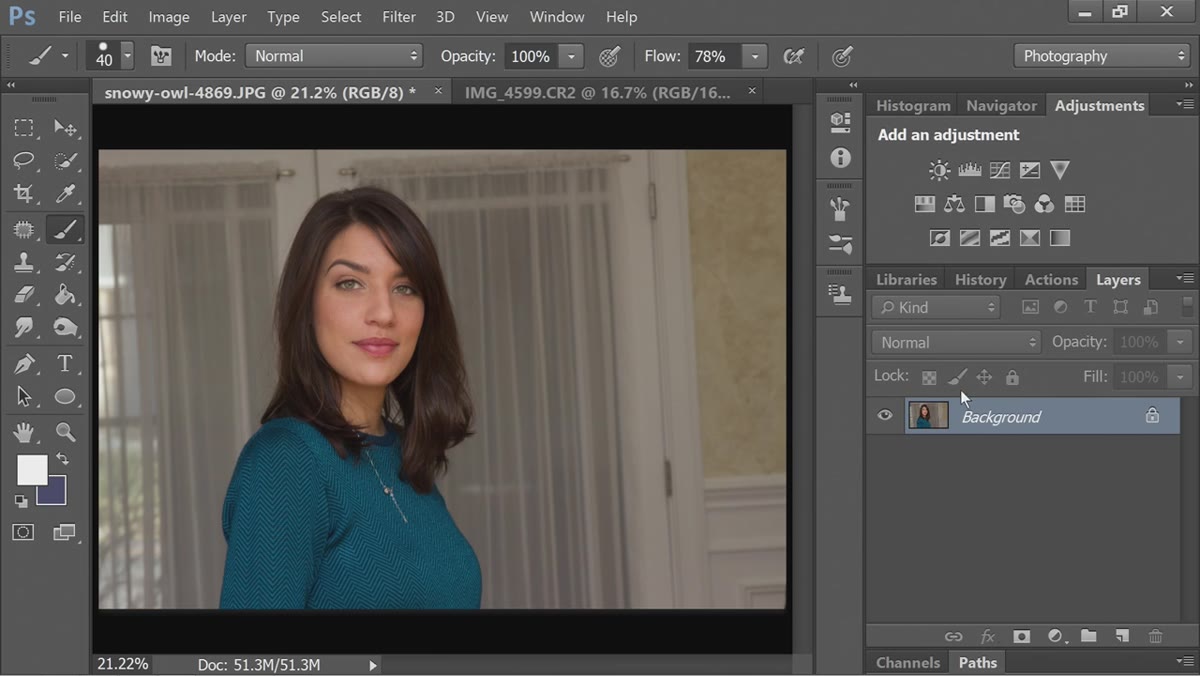Select the Spot Healing Brush tool
This screenshot has width=1200, height=676.
coord(24,230)
